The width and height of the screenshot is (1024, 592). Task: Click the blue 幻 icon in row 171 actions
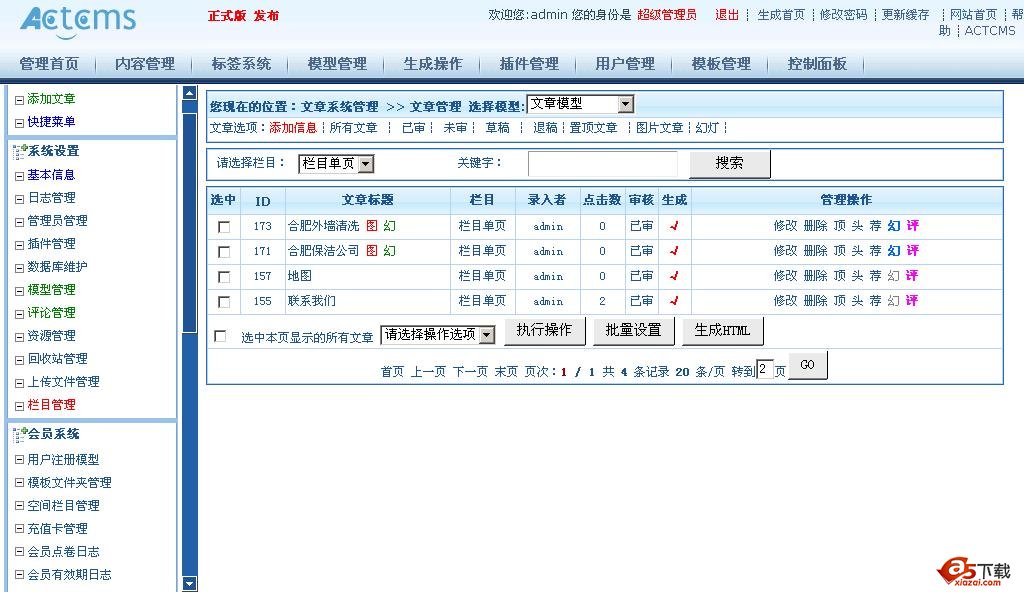pyautogui.click(x=894, y=251)
